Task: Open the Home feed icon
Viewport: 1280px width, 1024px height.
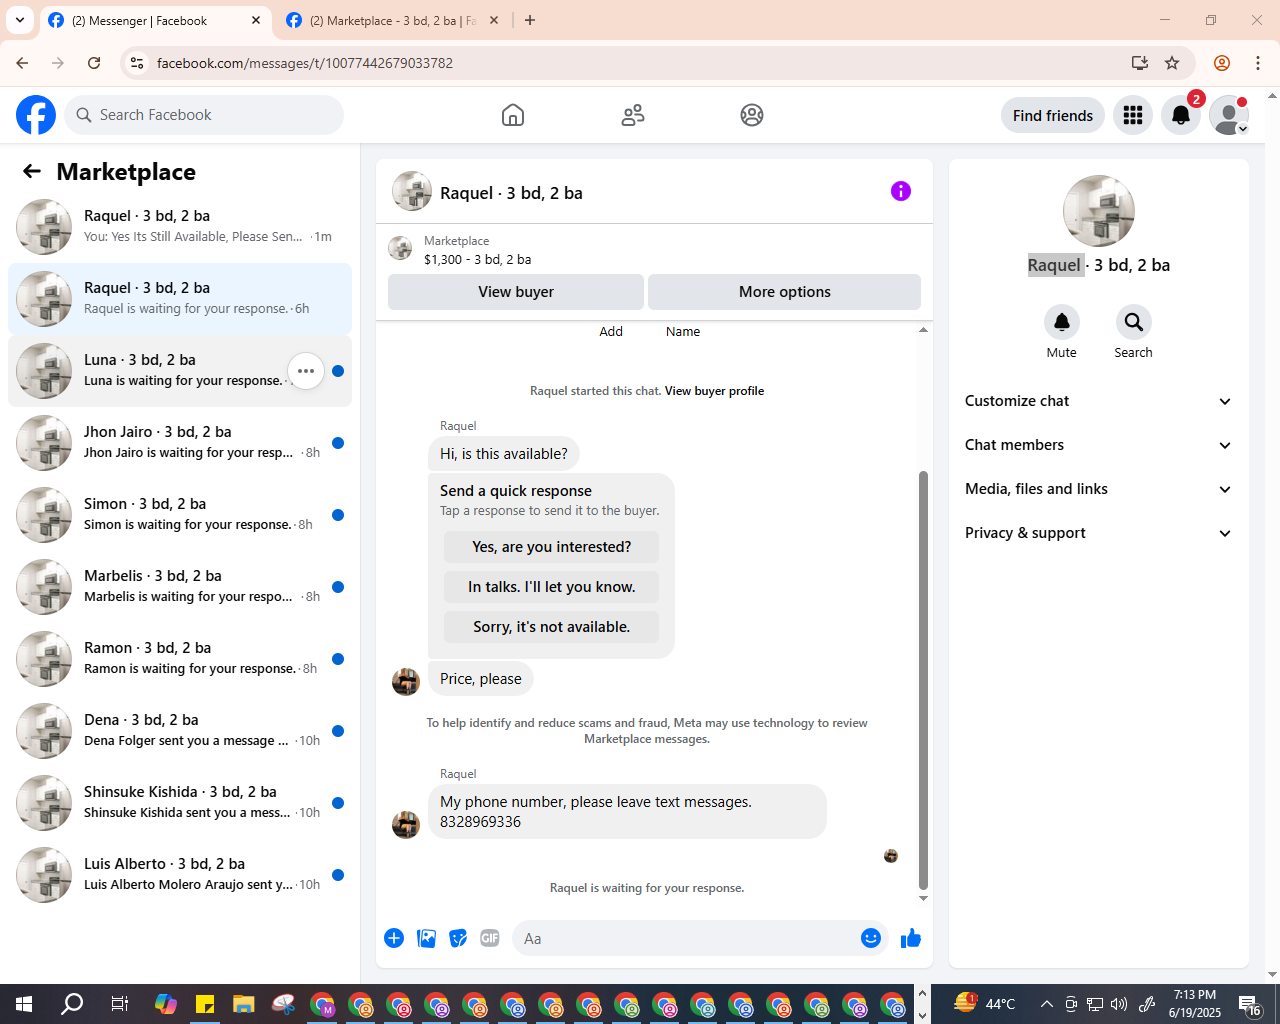Action: [513, 115]
